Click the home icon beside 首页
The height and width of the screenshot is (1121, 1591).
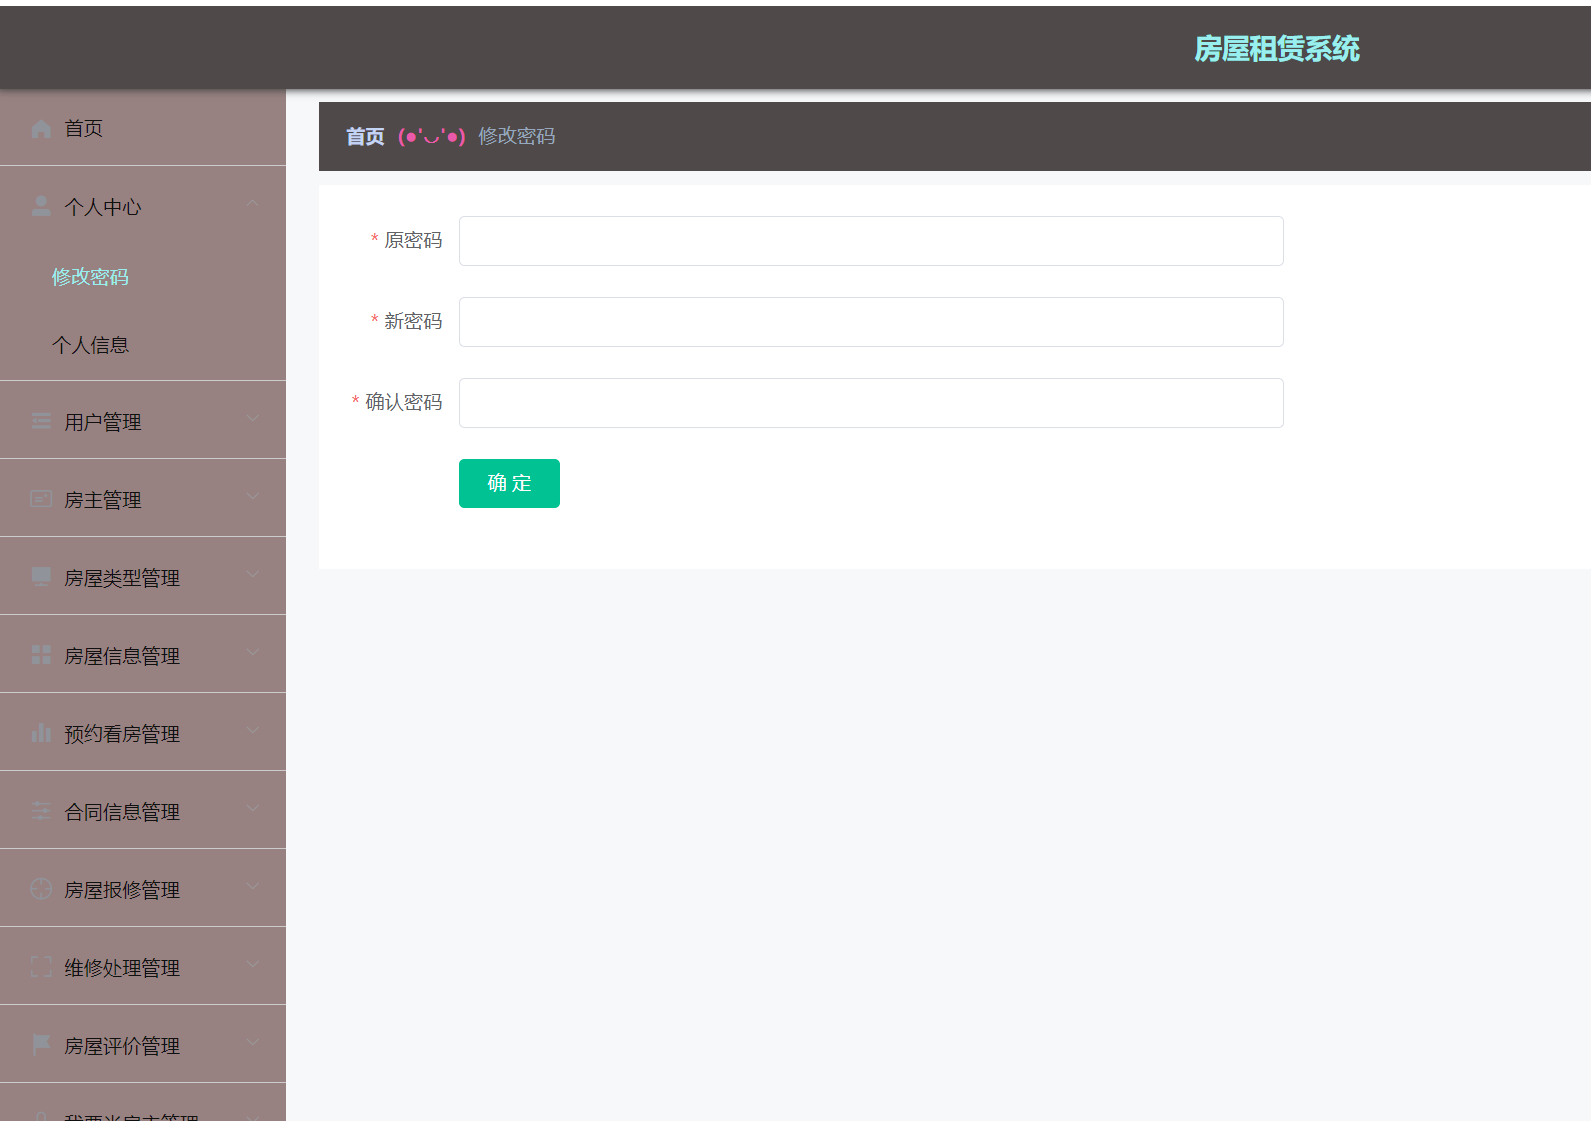click(41, 129)
